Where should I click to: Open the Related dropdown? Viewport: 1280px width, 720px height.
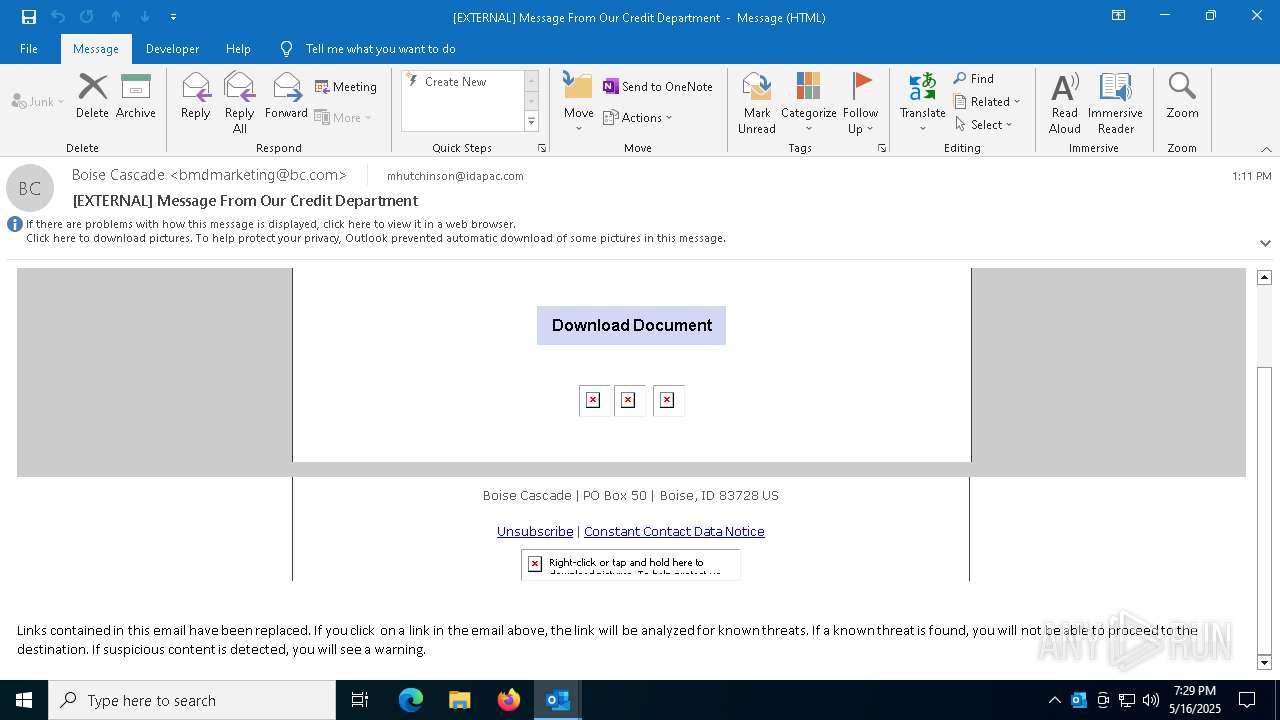click(x=987, y=102)
